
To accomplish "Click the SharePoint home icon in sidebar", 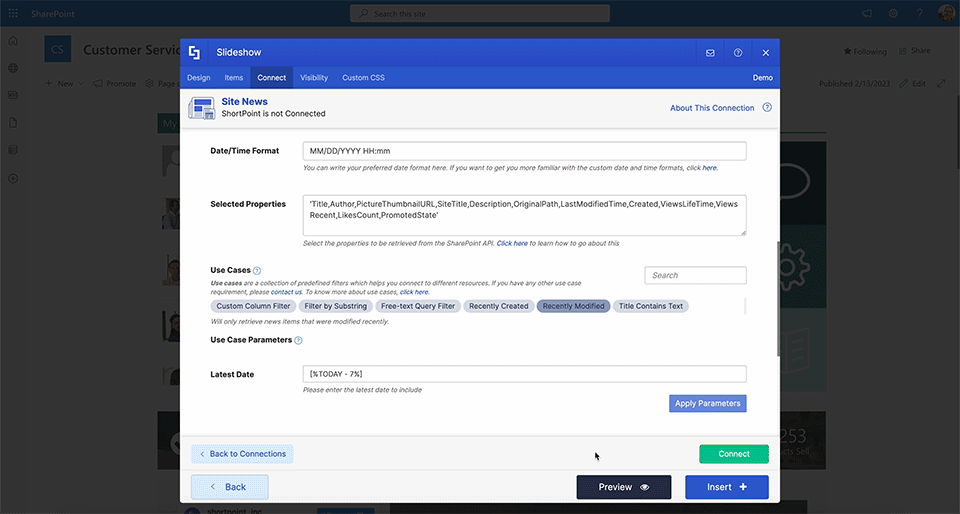I will click(x=13, y=41).
